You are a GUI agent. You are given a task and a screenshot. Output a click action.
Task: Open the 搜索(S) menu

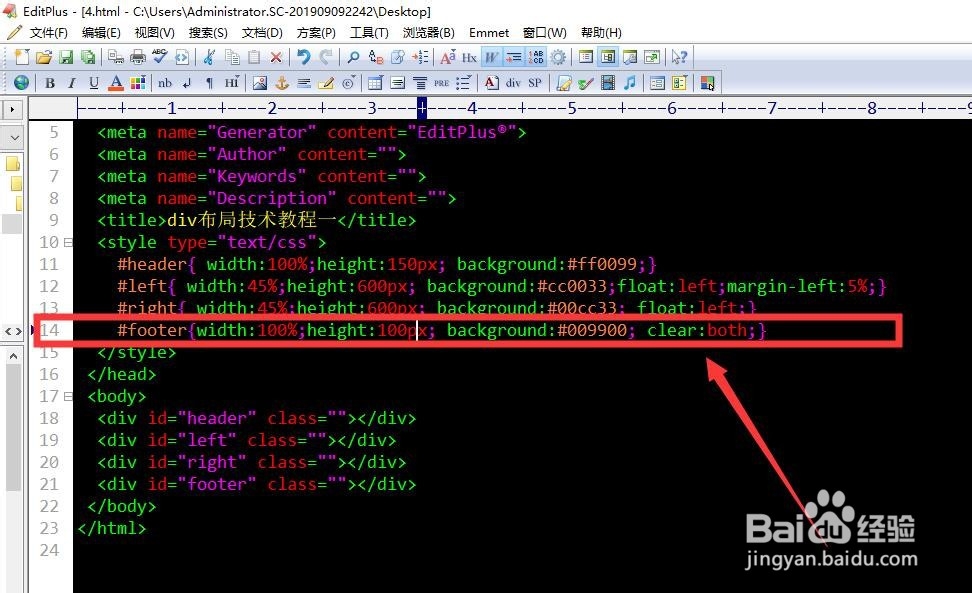click(x=208, y=32)
